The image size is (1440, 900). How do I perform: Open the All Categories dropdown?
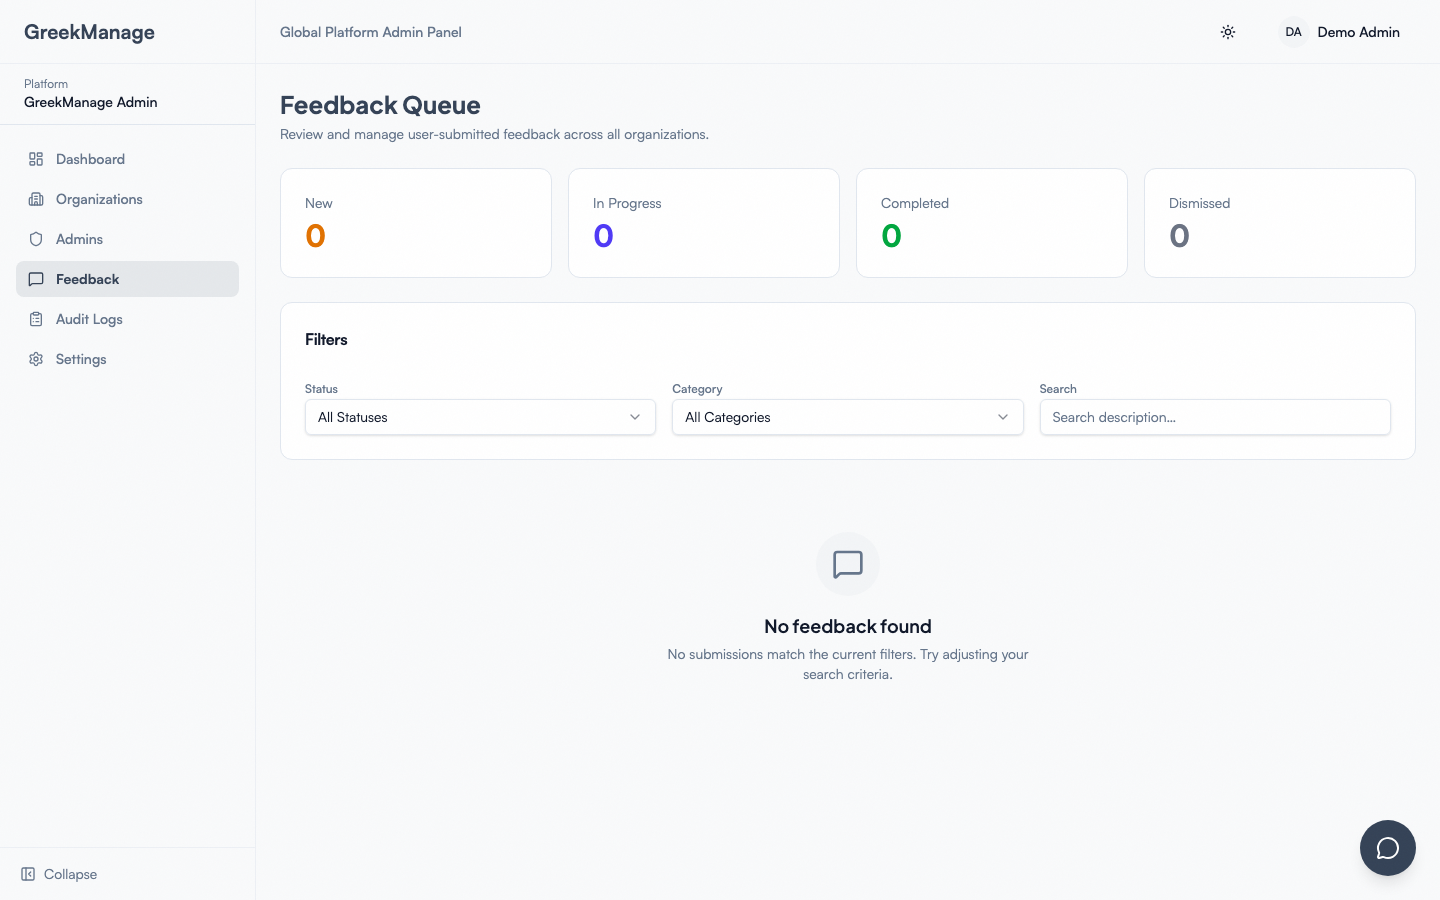pyautogui.click(x=847, y=417)
